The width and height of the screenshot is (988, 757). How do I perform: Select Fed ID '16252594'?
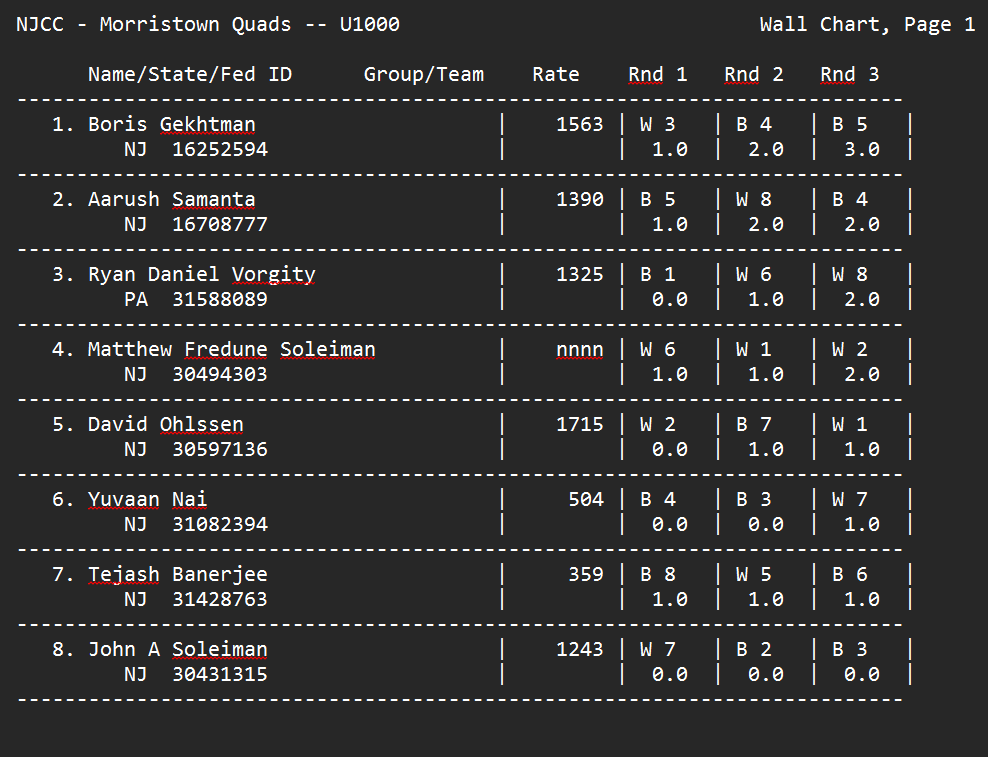[220, 149]
